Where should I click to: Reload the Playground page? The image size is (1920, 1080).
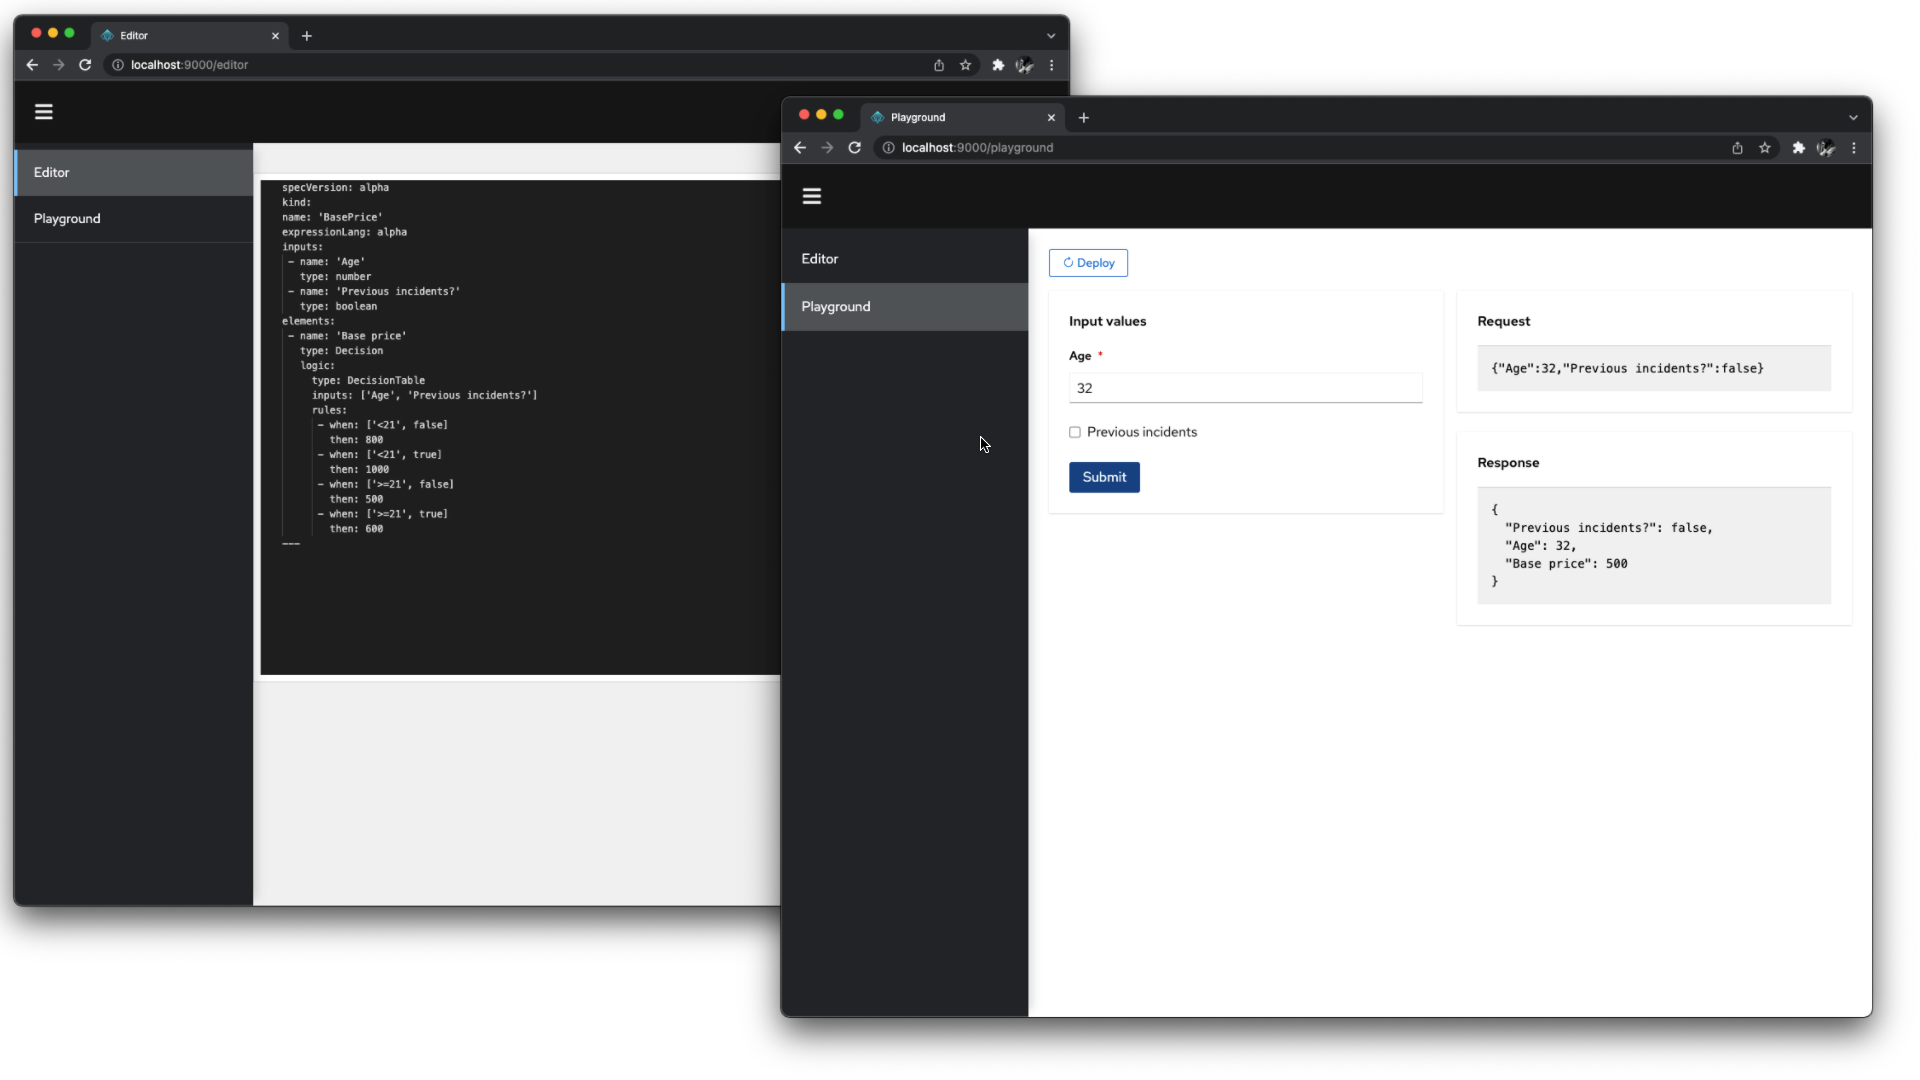tap(854, 148)
